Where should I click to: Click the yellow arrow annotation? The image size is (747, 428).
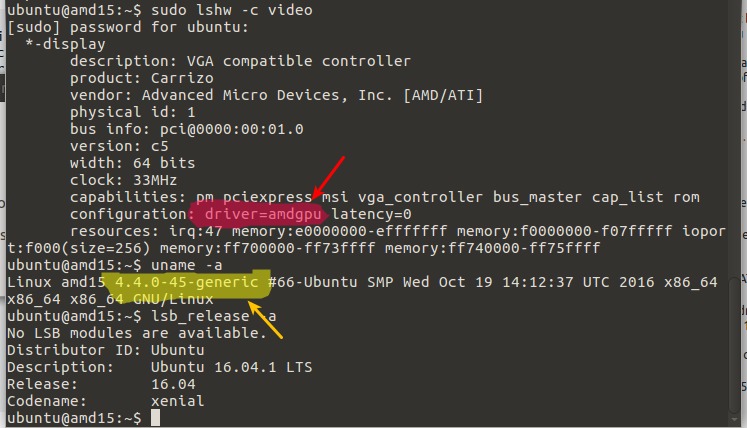(x=265, y=320)
